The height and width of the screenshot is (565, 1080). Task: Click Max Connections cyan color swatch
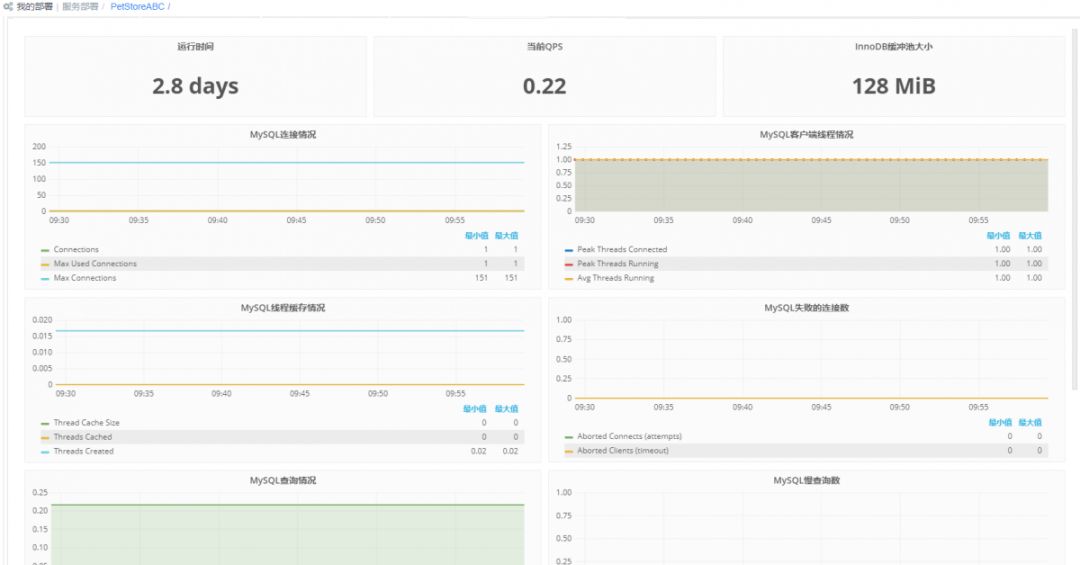click(45, 278)
